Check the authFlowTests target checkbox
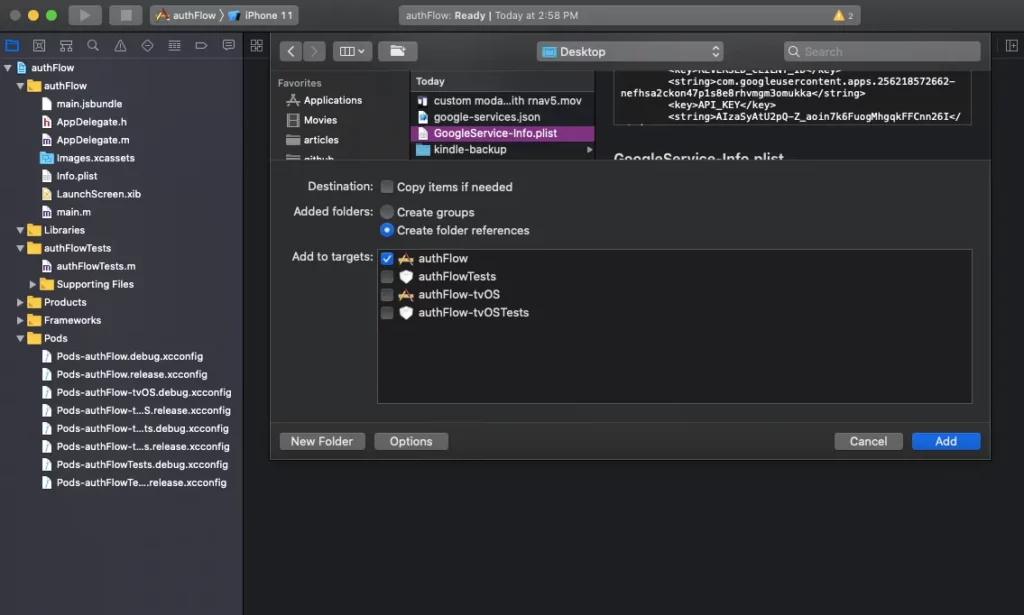 click(387, 277)
